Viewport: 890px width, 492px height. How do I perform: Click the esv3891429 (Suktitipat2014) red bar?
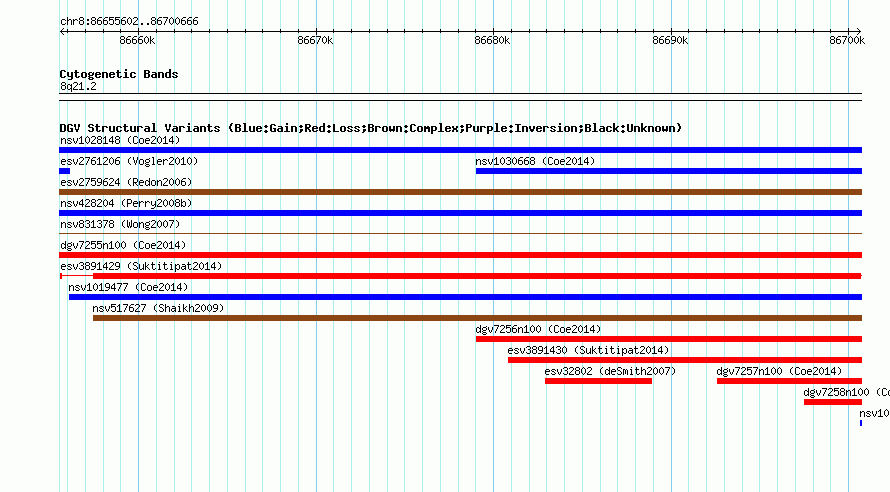tap(477, 276)
